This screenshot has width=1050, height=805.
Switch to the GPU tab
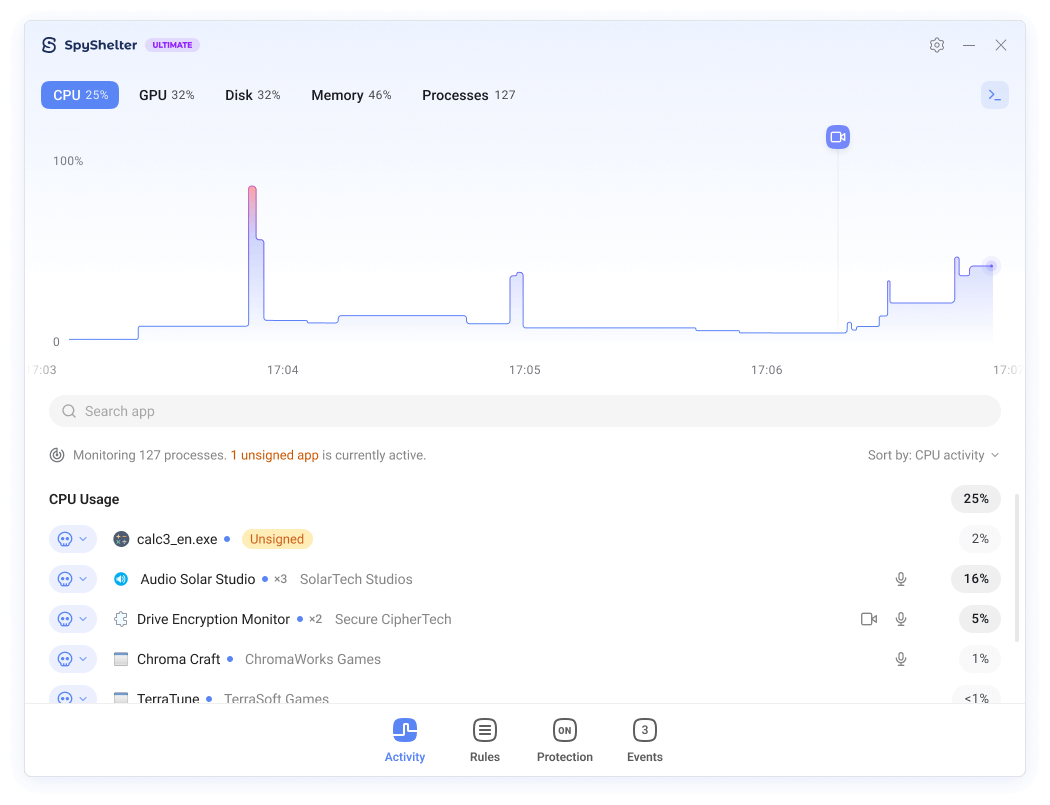pos(166,95)
